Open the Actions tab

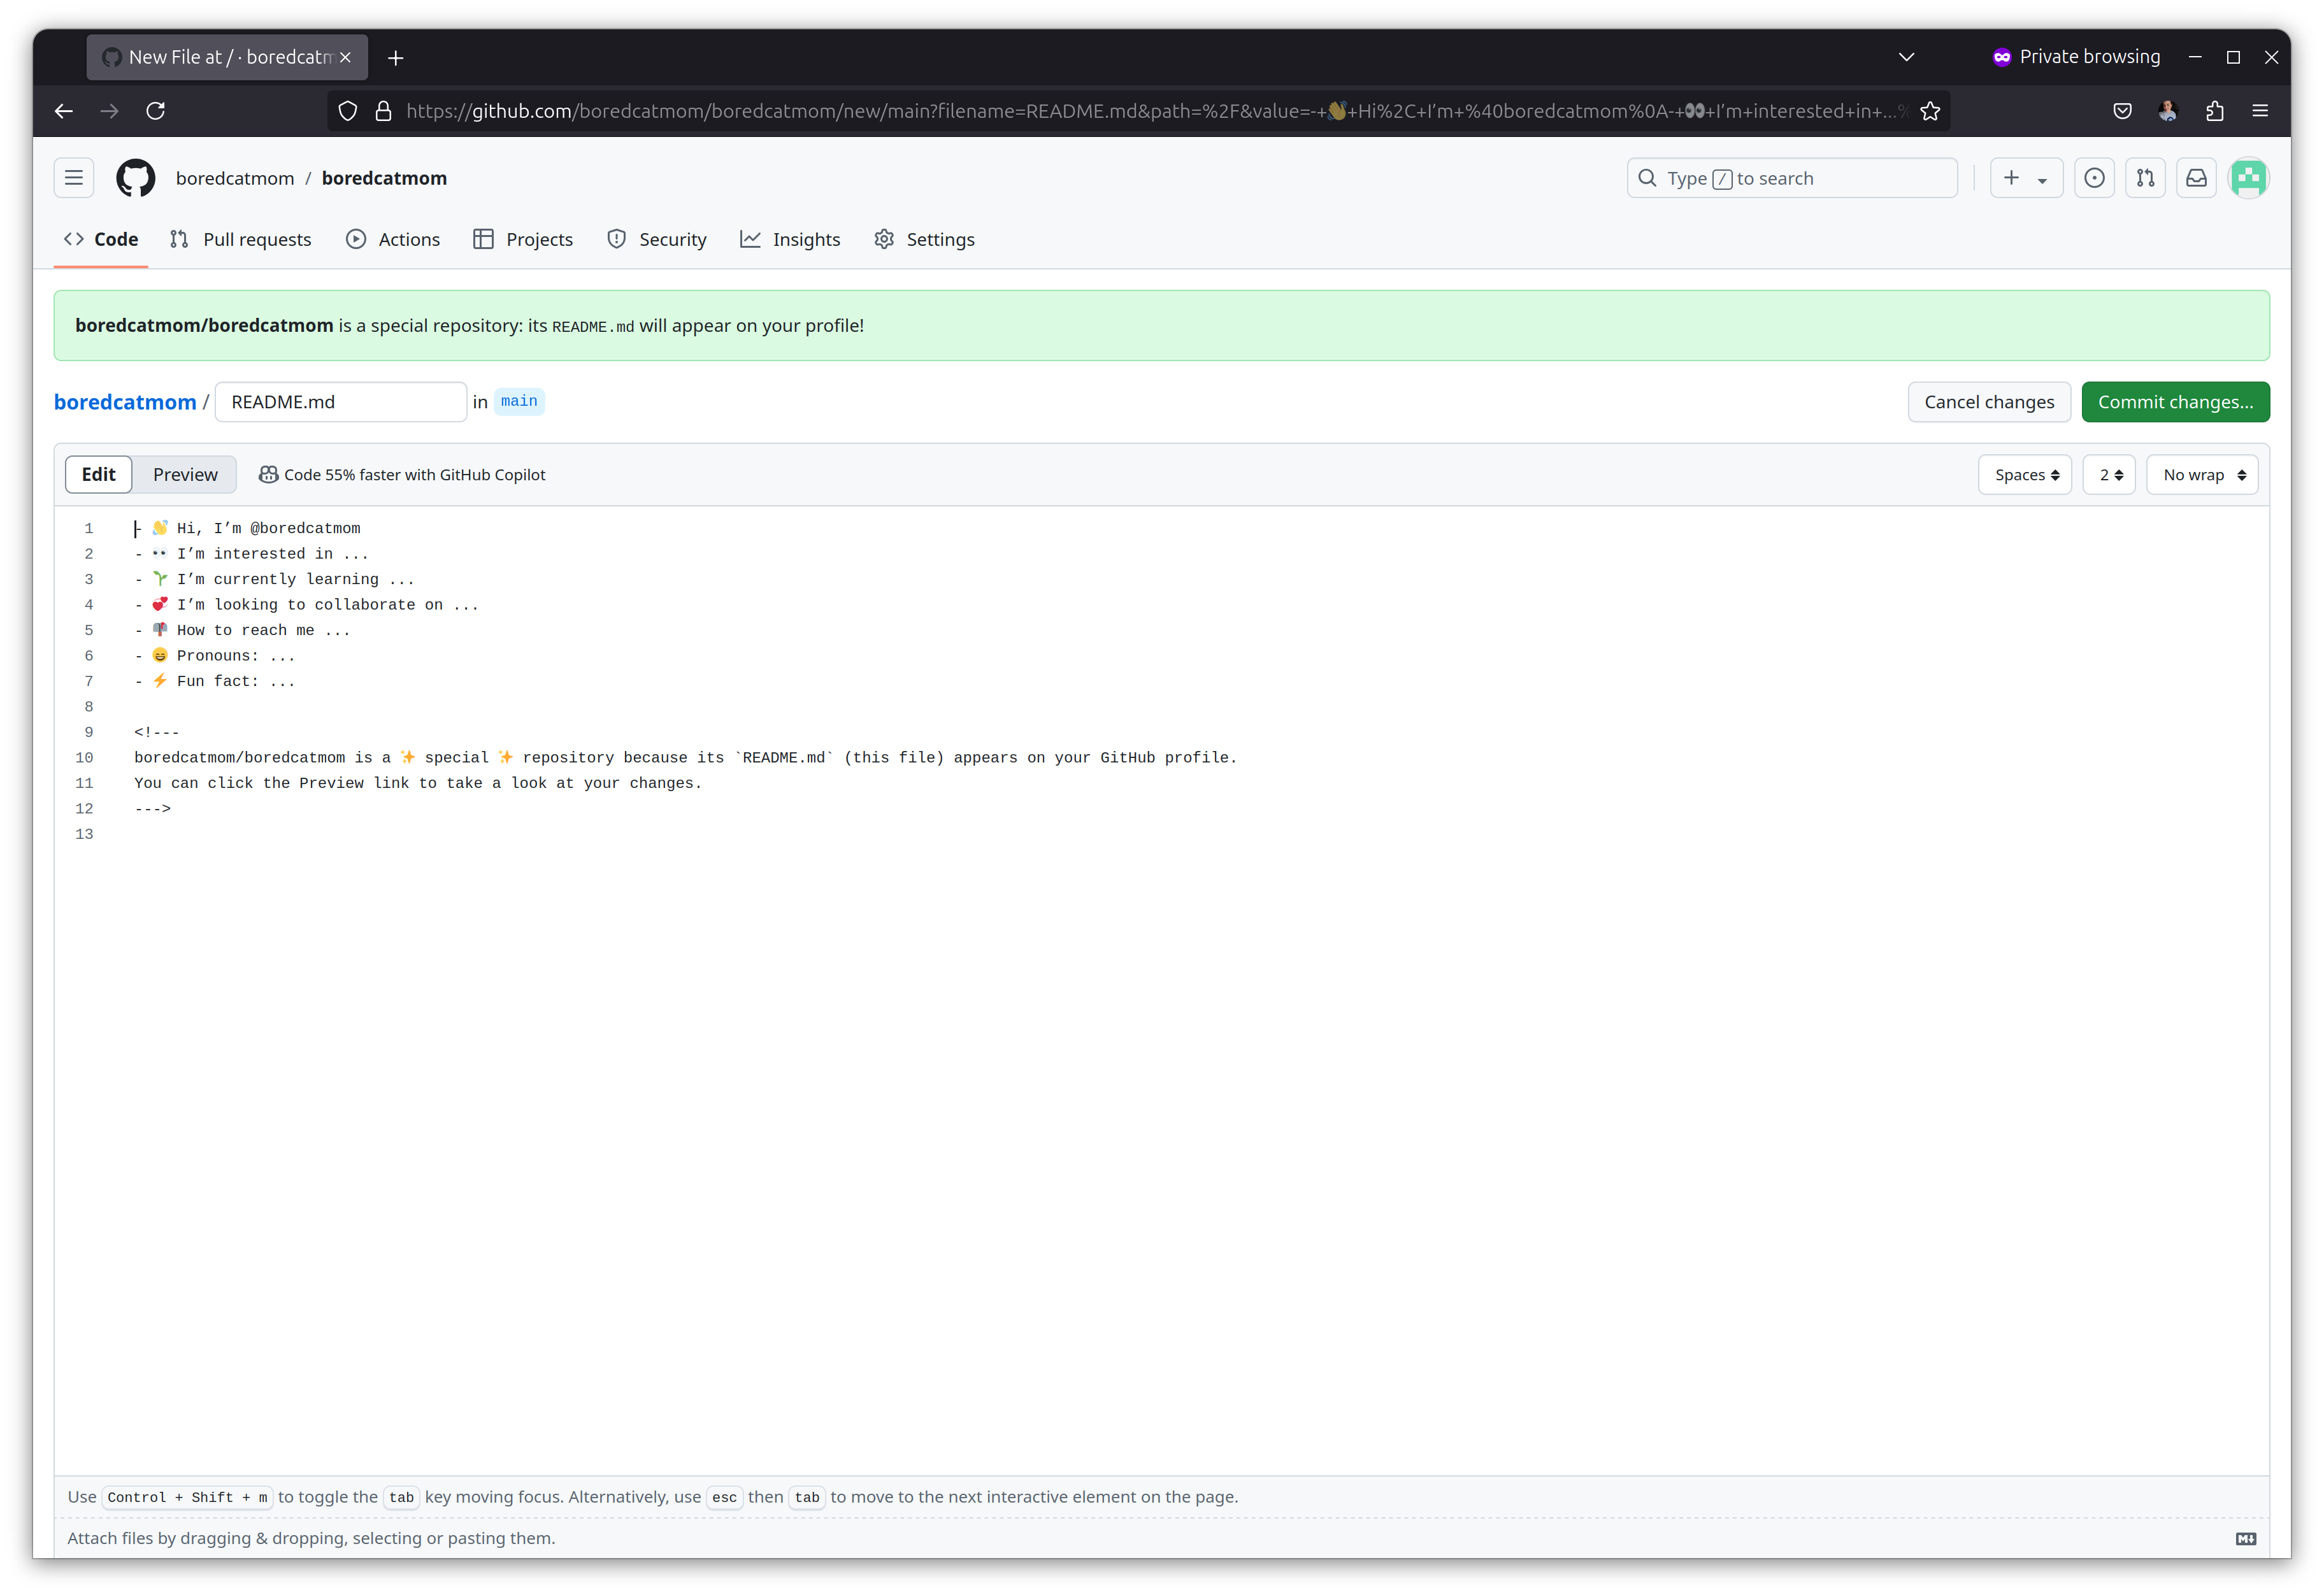(393, 239)
